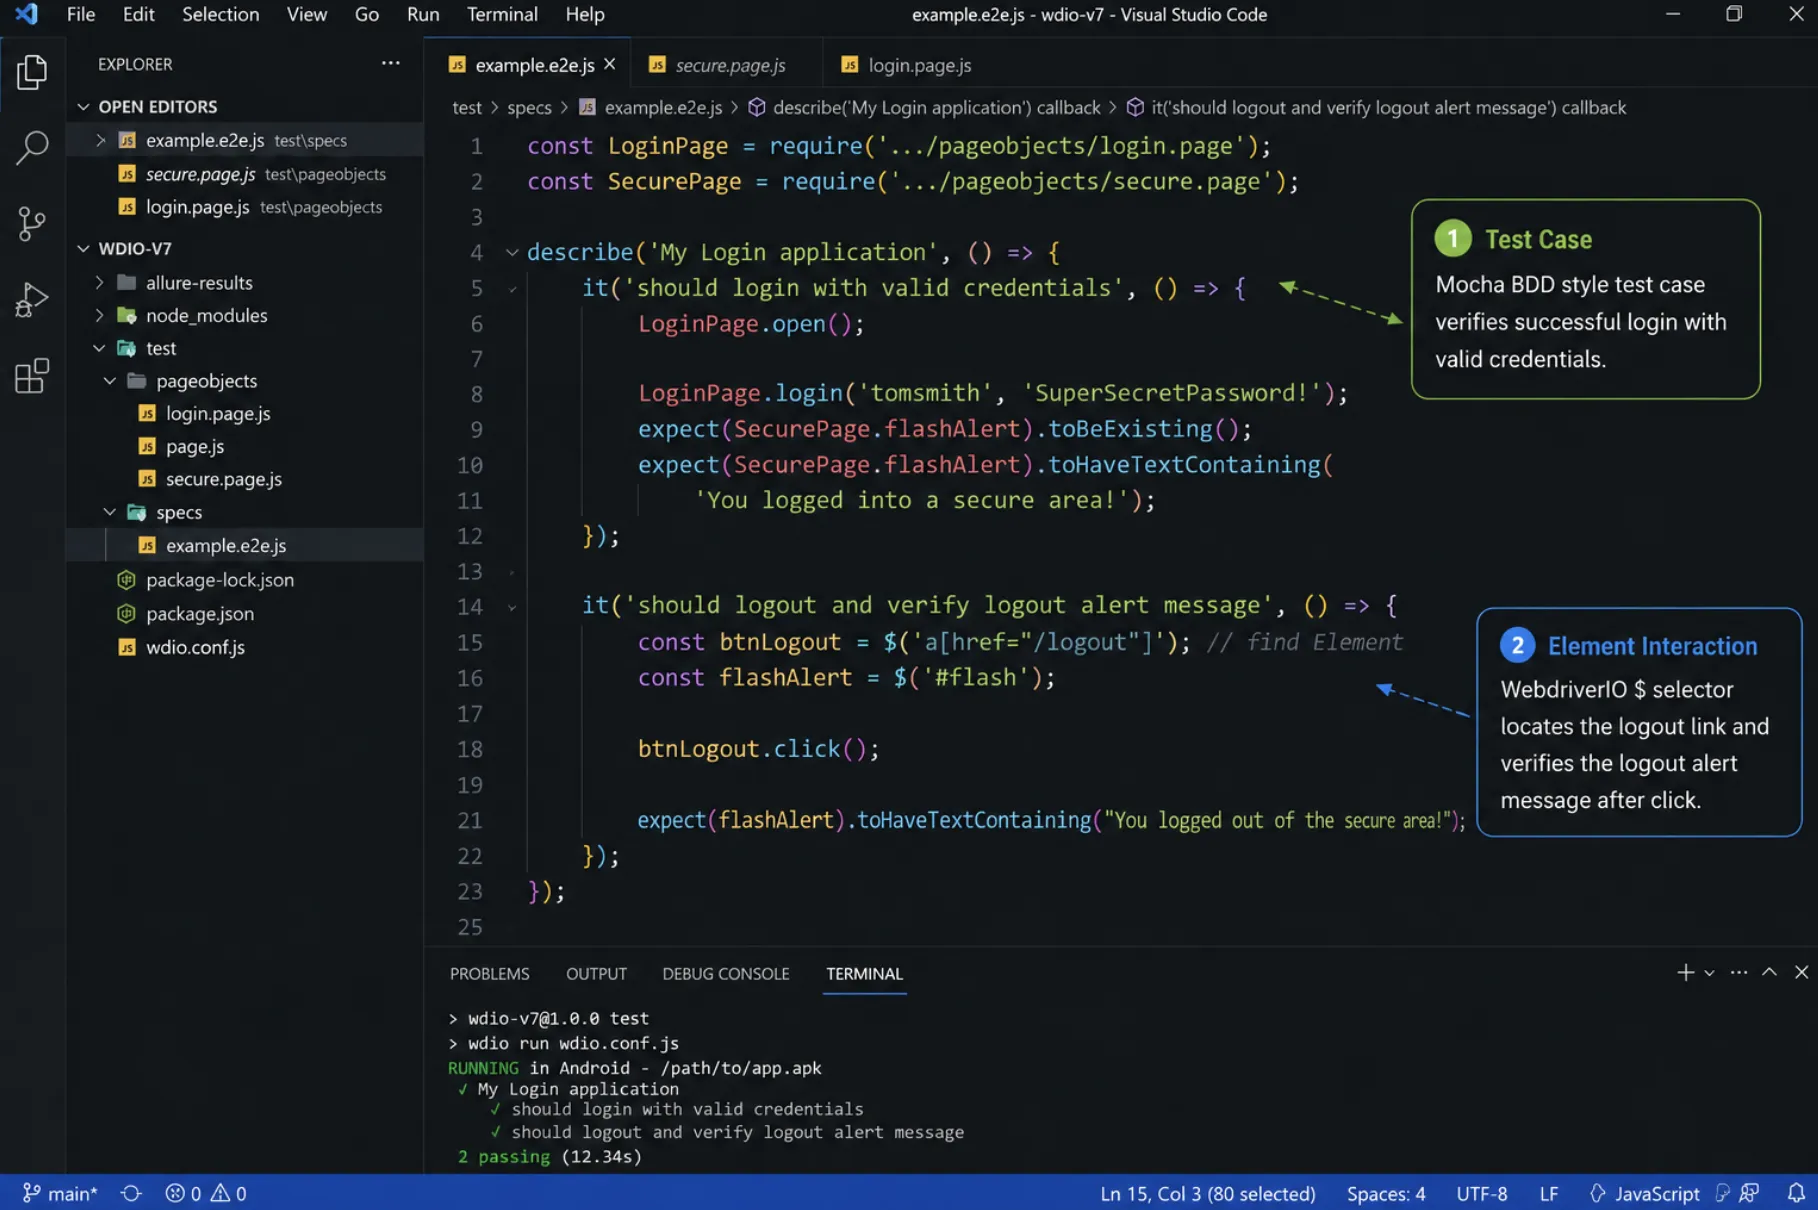Screen dimensions: 1818x1210
Task: Switch to the secure.page.js editor tab
Action: [x=727, y=64]
